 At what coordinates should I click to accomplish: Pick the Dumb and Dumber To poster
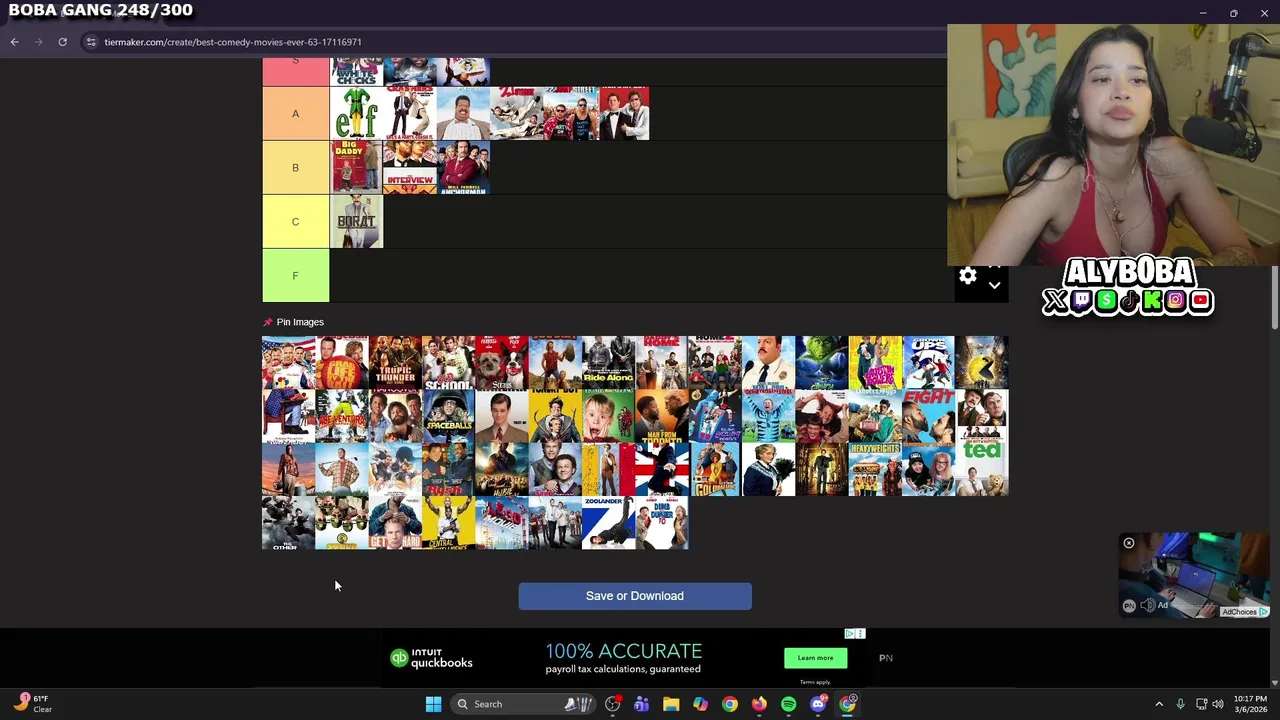[x=662, y=523]
